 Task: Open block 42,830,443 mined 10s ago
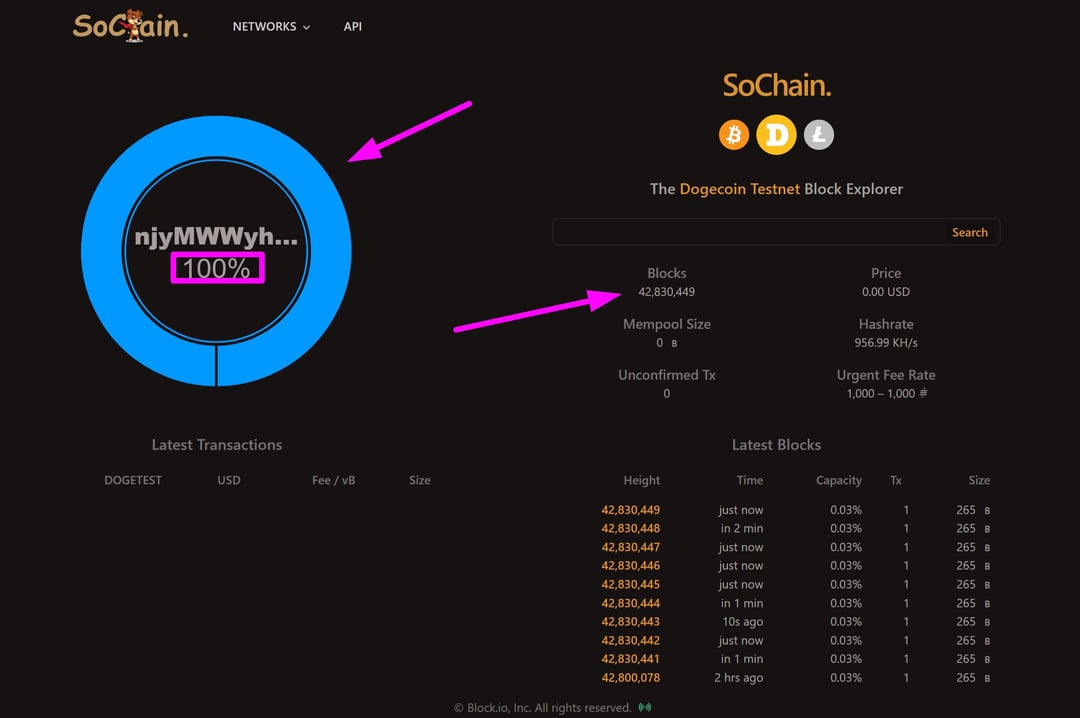point(630,622)
